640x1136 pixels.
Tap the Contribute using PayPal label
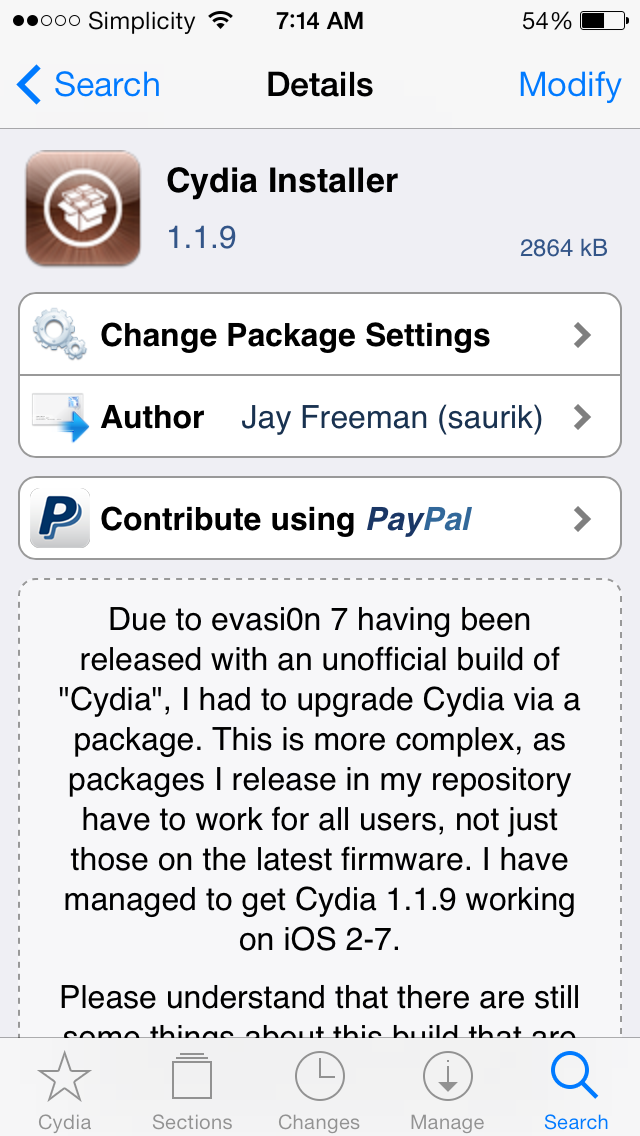pyautogui.click(x=286, y=519)
